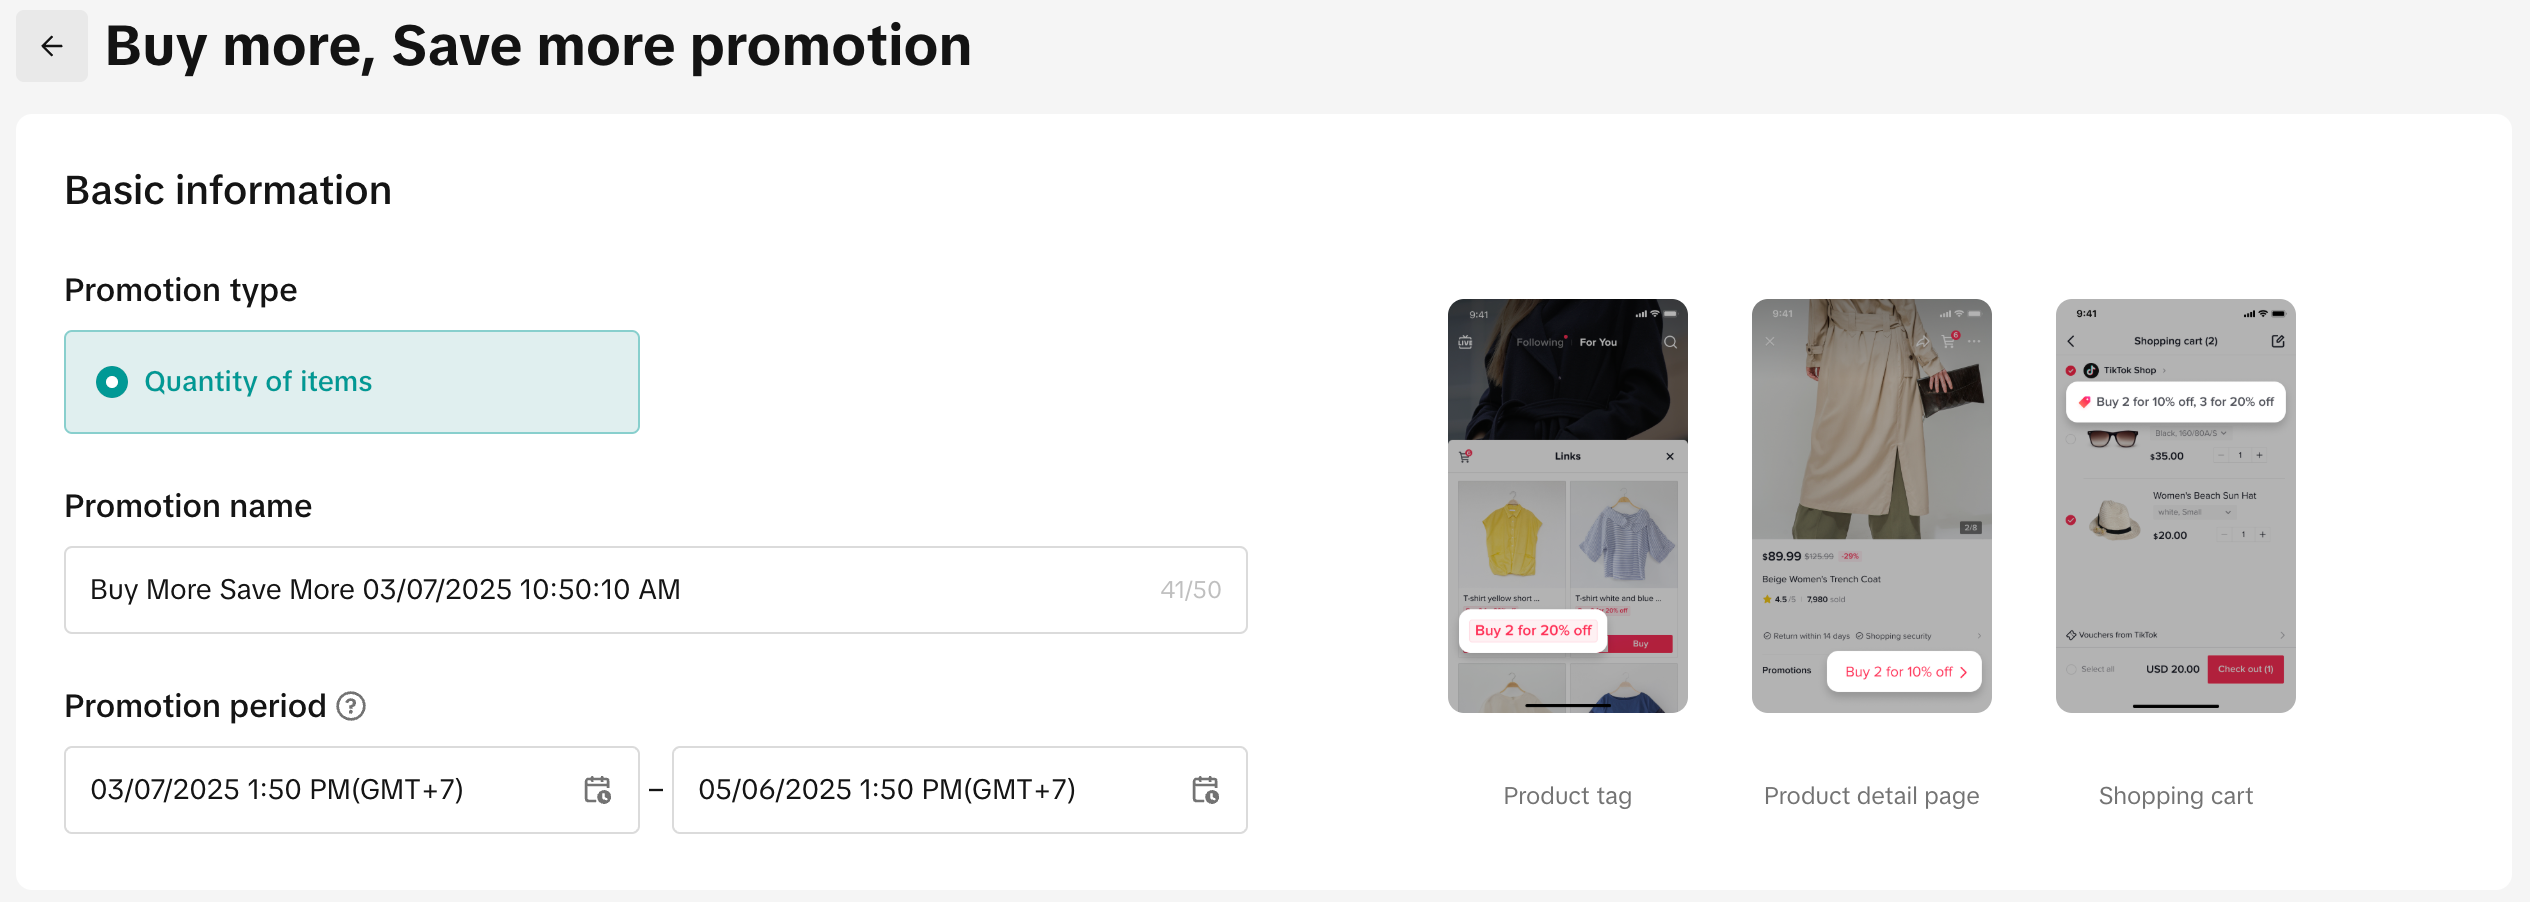Open the start date calendar picker icon
This screenshot has height=902, width=2530.
(597, 790)
